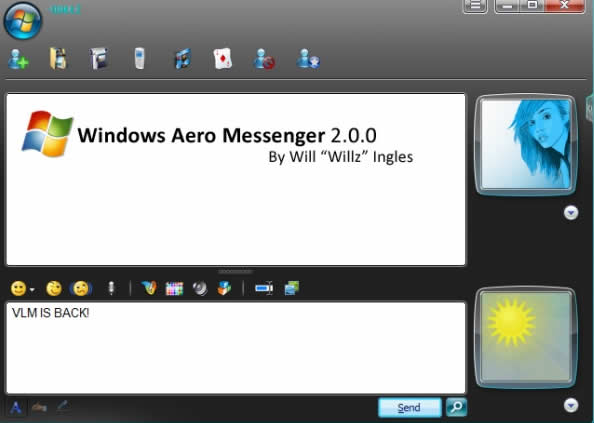Open the smiley emoticon picker

pos(18,289)
